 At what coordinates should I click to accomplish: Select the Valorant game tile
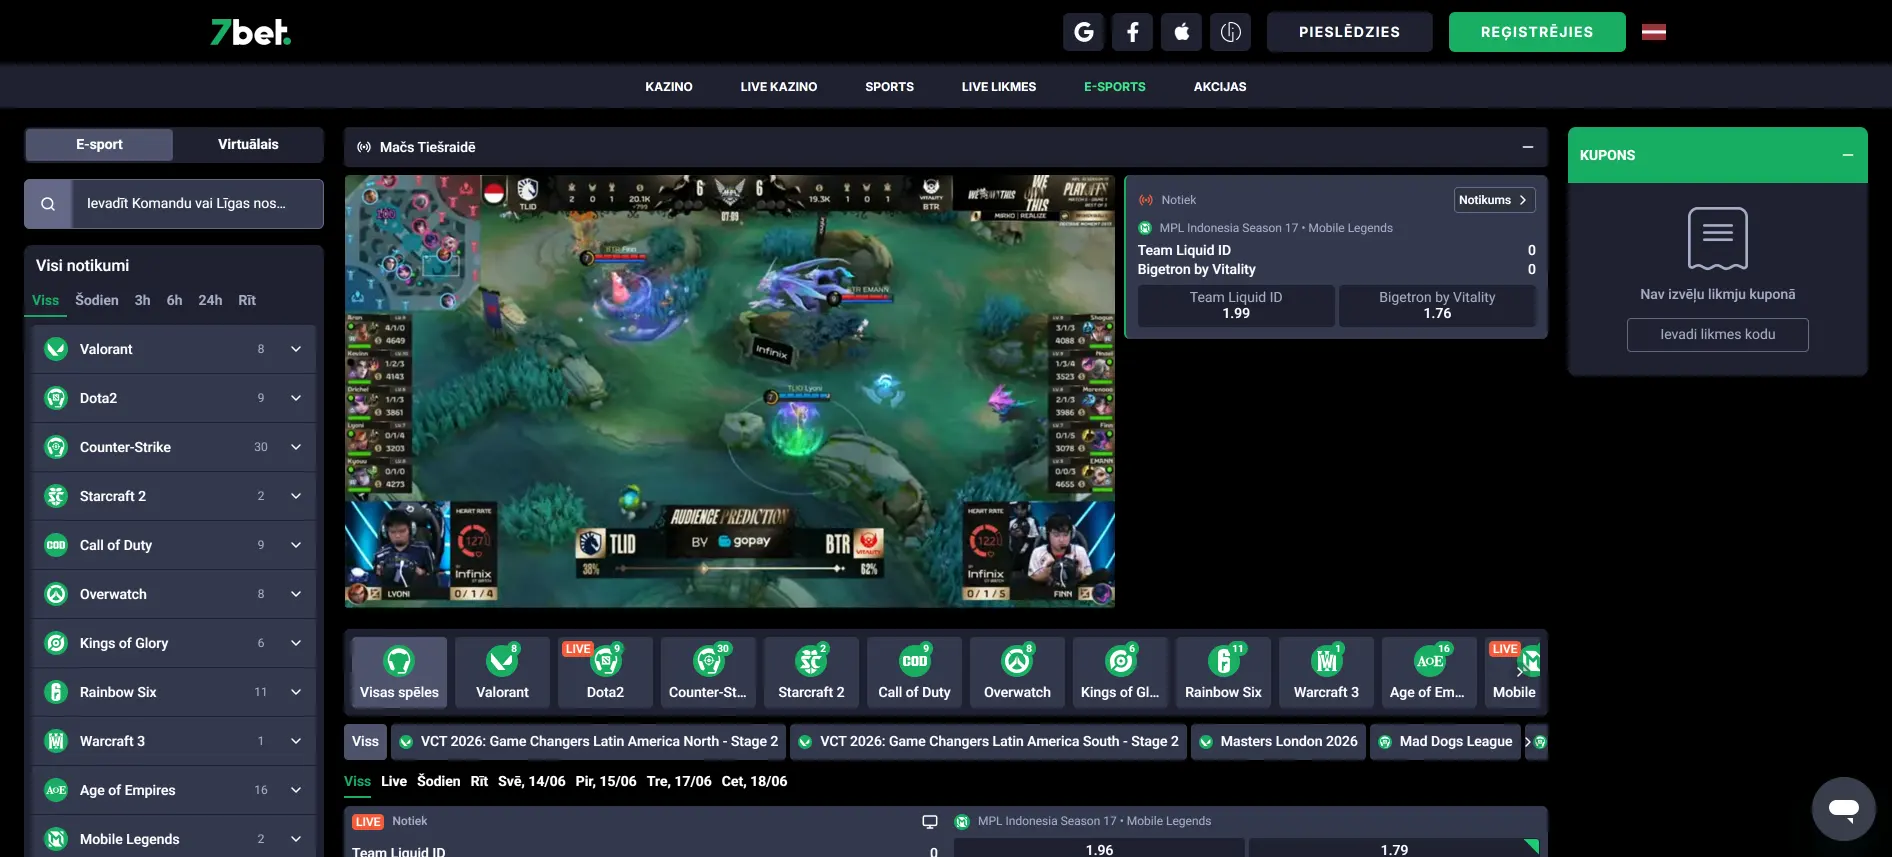pos(502,672)
